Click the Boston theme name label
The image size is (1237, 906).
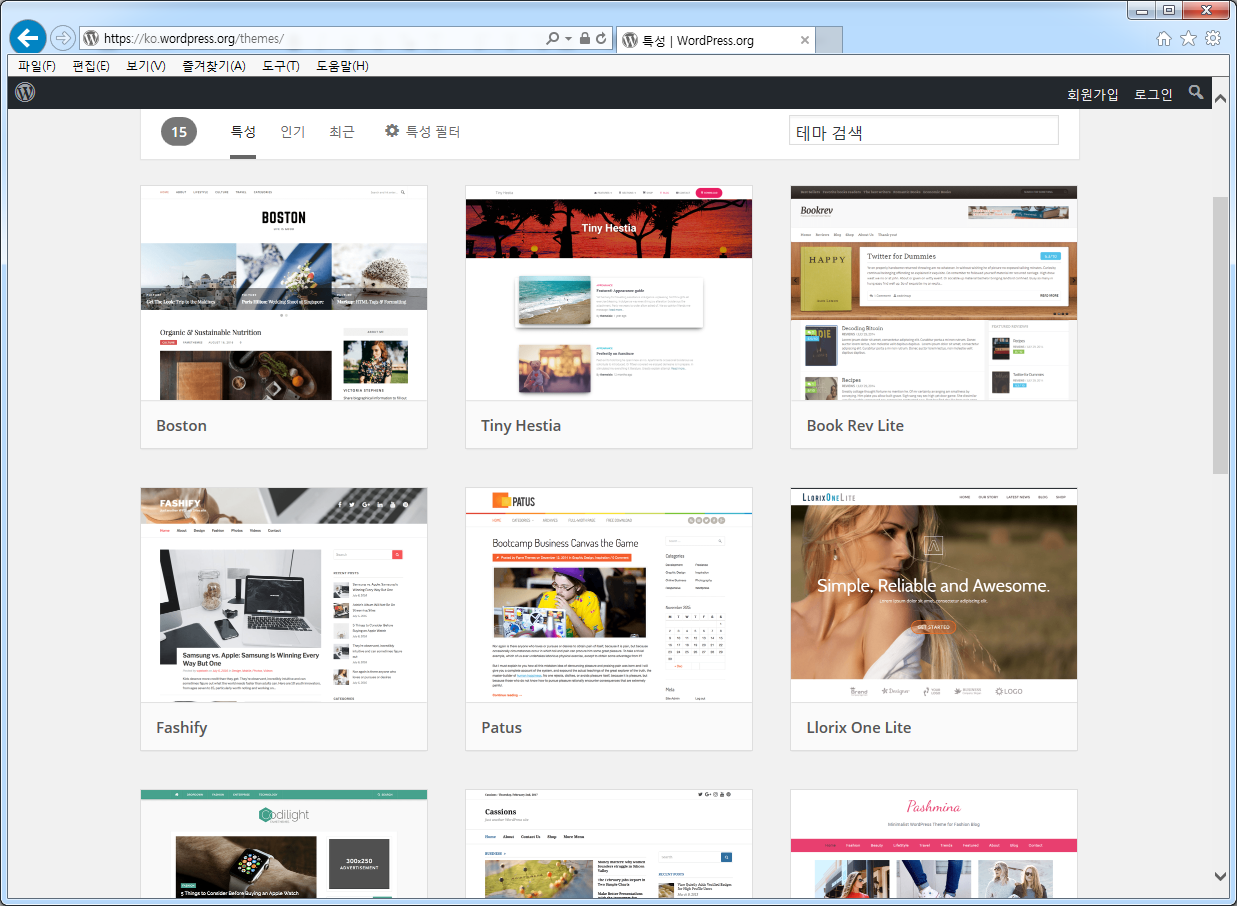point(182,426)
